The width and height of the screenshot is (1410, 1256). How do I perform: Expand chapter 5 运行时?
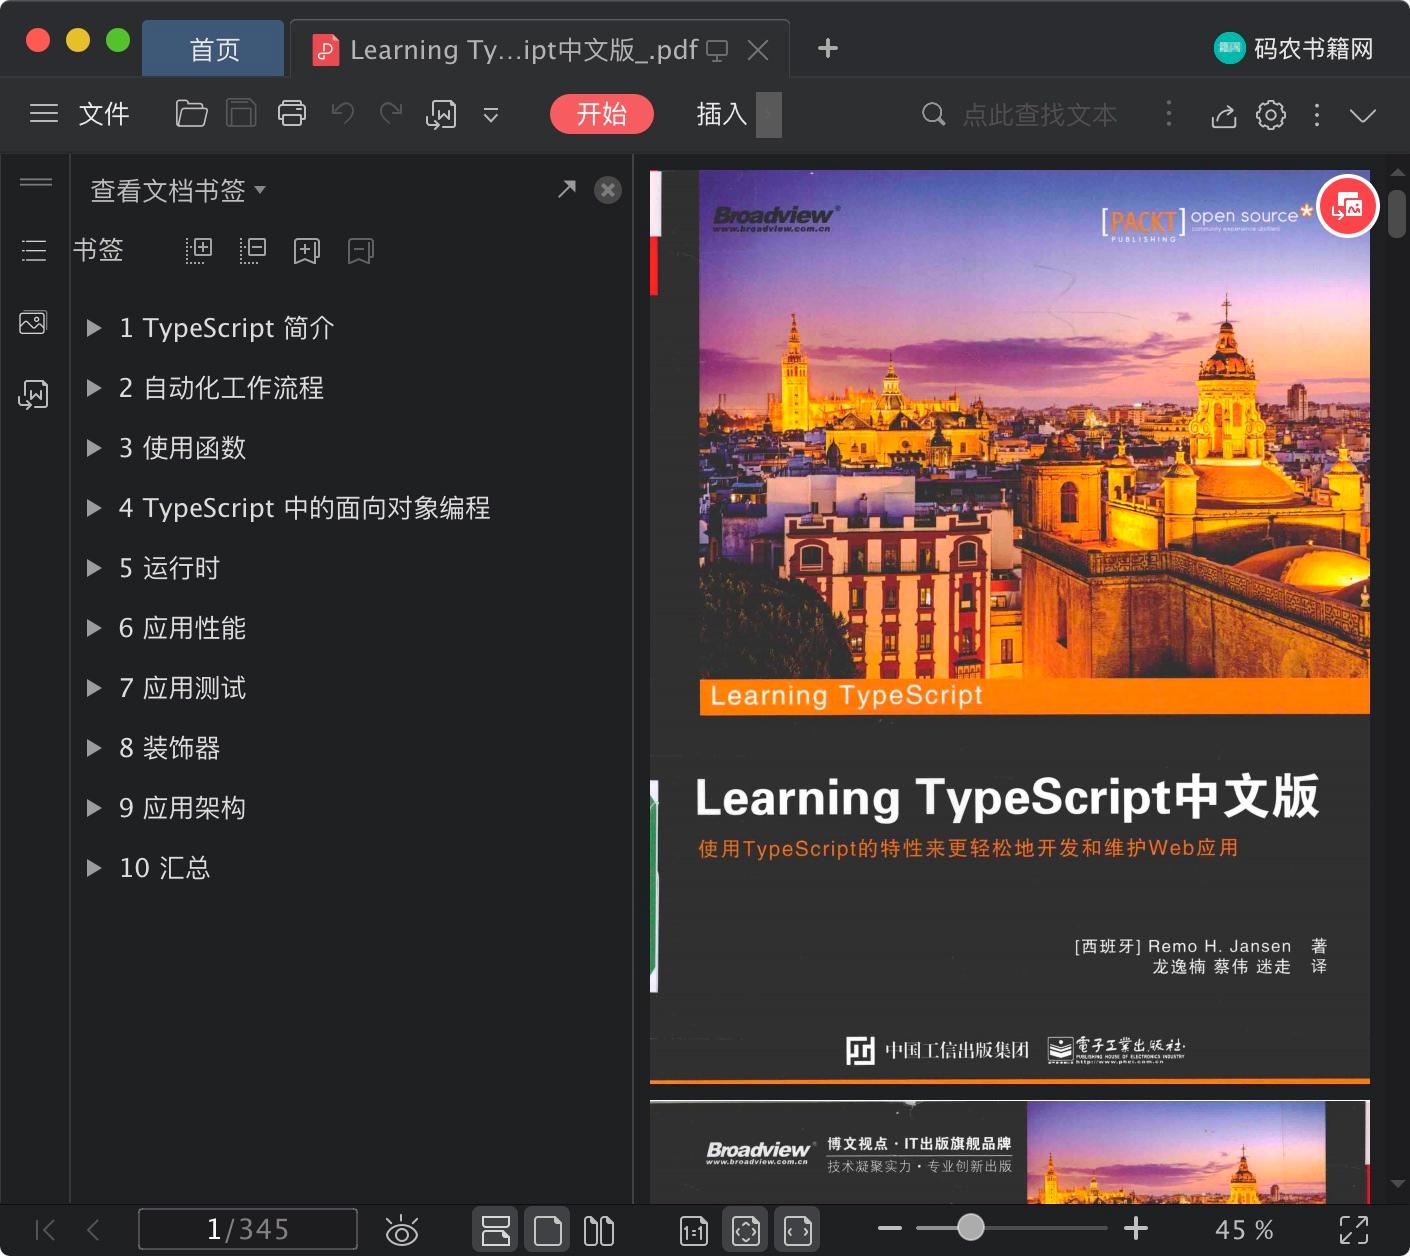94,568
